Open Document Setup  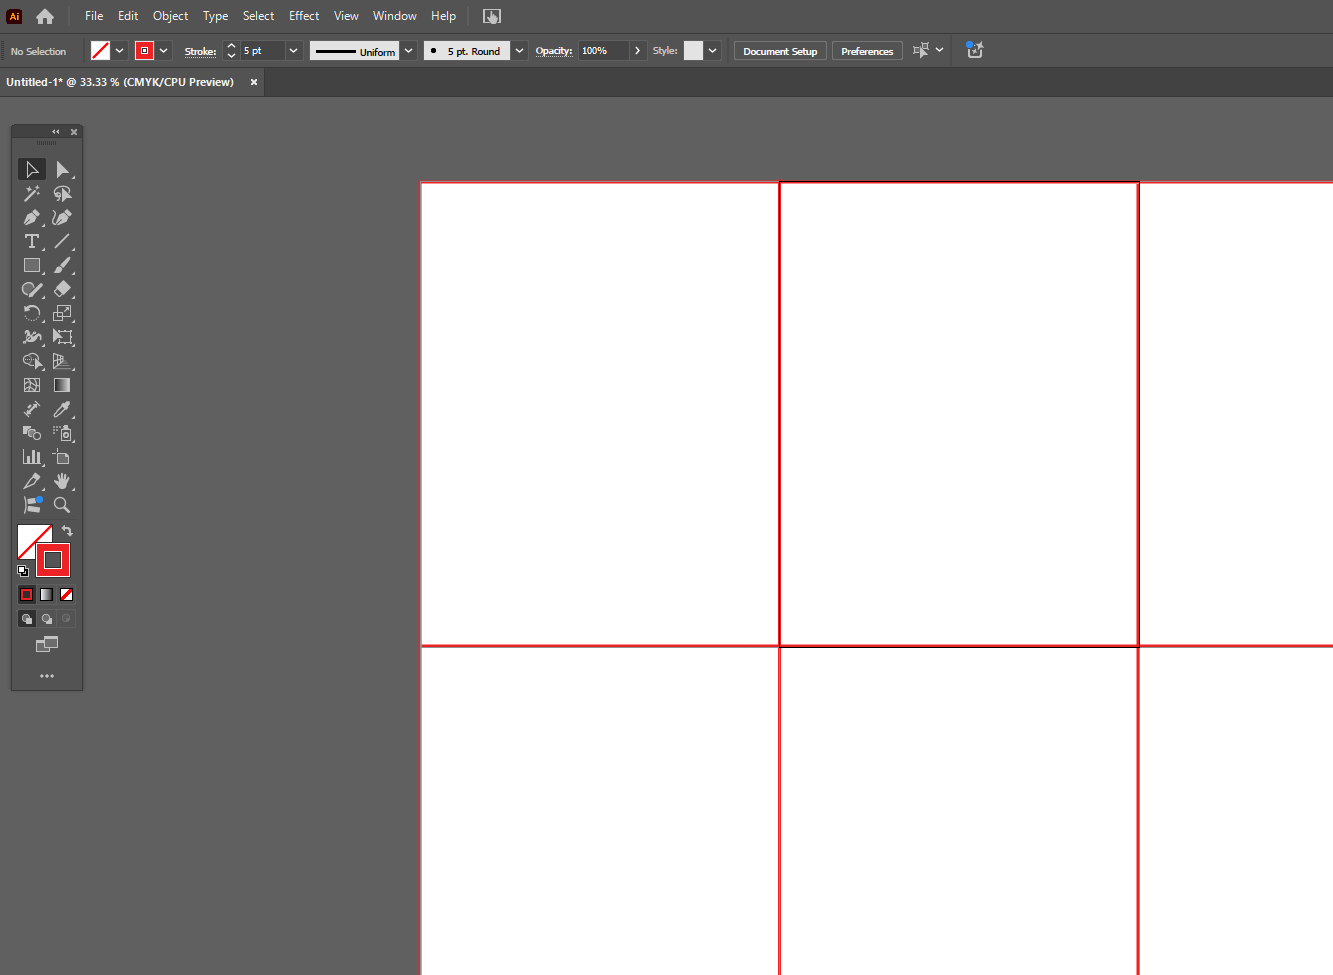click(x=779, y=50)
